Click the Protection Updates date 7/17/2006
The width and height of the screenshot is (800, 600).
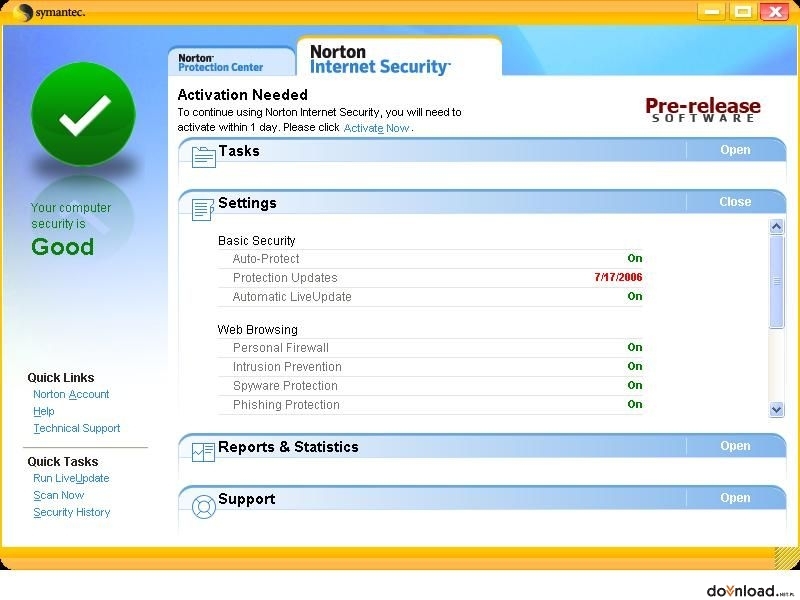pos(618,278)
